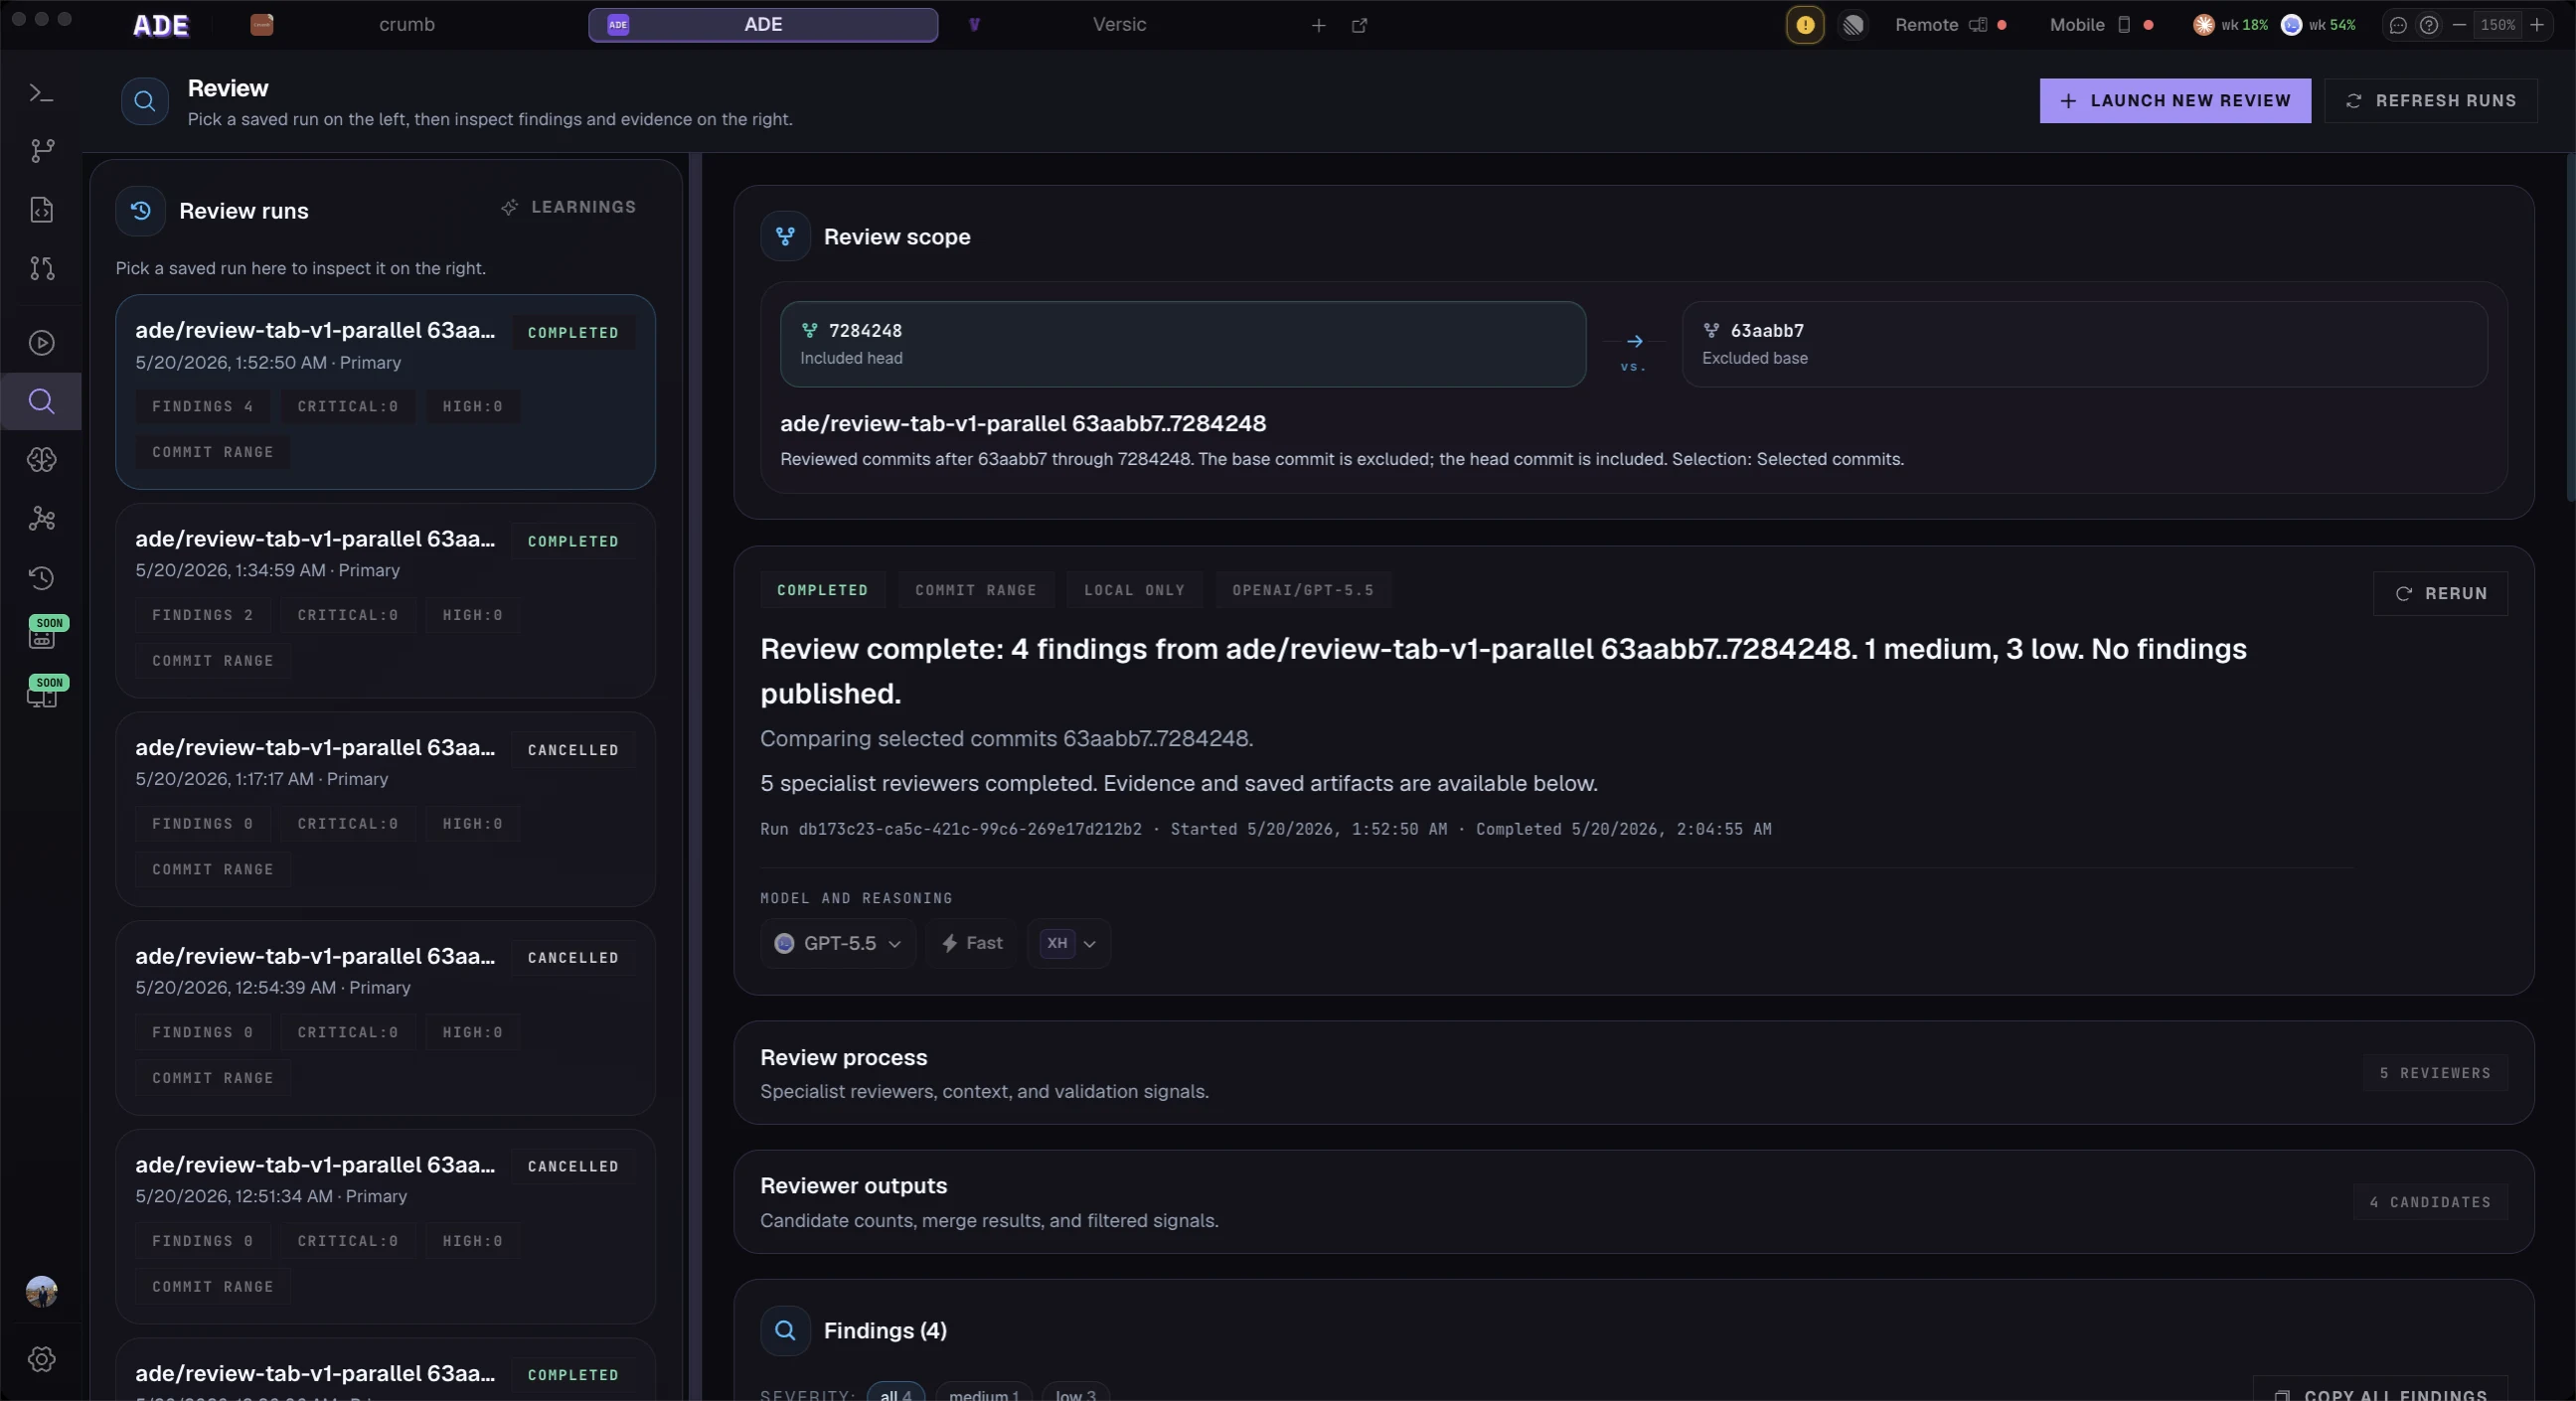Image resolution: width=2576 pixels, height=1401 pixels.
Task: Open the Mobile connection status
Action: tap(2101, 25)
